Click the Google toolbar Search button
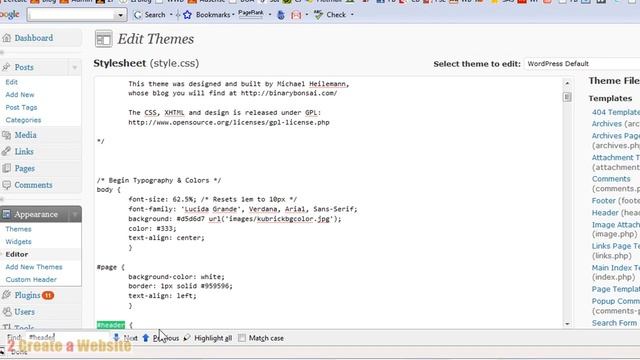The image size is (640, 360). [x=149, y=15]
